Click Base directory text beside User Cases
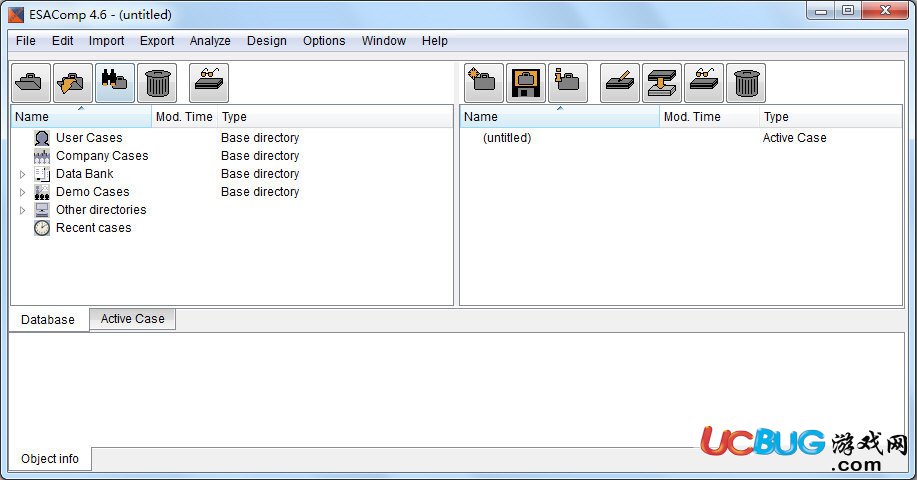This screenshot has height=480, width=917. pos(260,138)
